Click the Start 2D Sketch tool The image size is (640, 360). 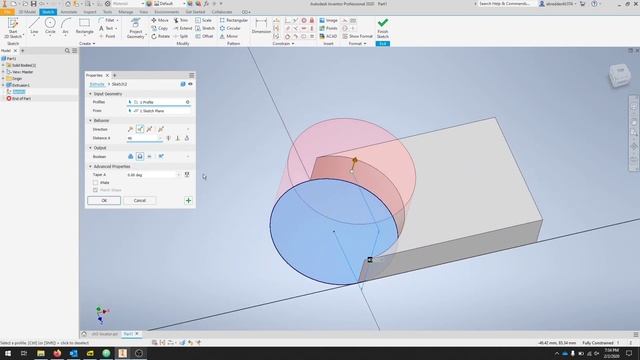[x=13, y=28]
